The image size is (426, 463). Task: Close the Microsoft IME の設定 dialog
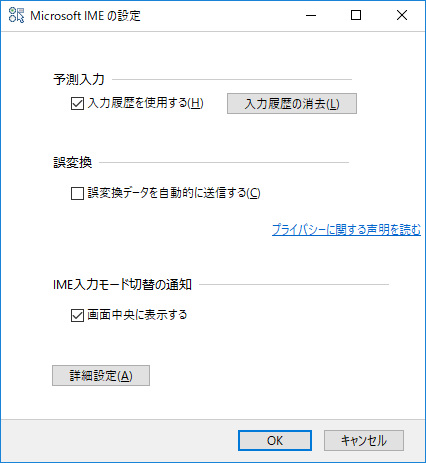[x=402, y=15]
